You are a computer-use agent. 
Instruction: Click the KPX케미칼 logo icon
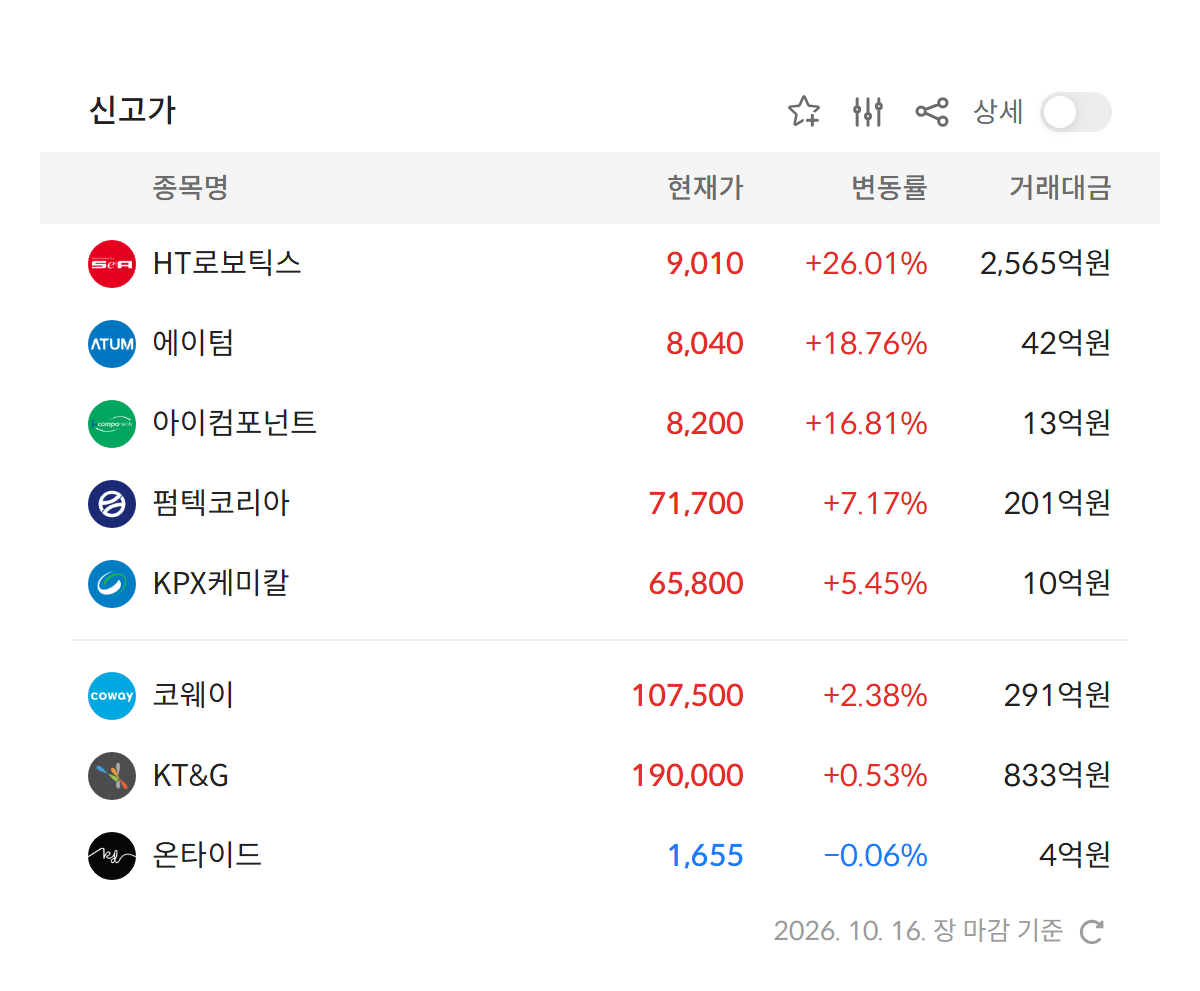pyautogui.click(x=112, y=584)
